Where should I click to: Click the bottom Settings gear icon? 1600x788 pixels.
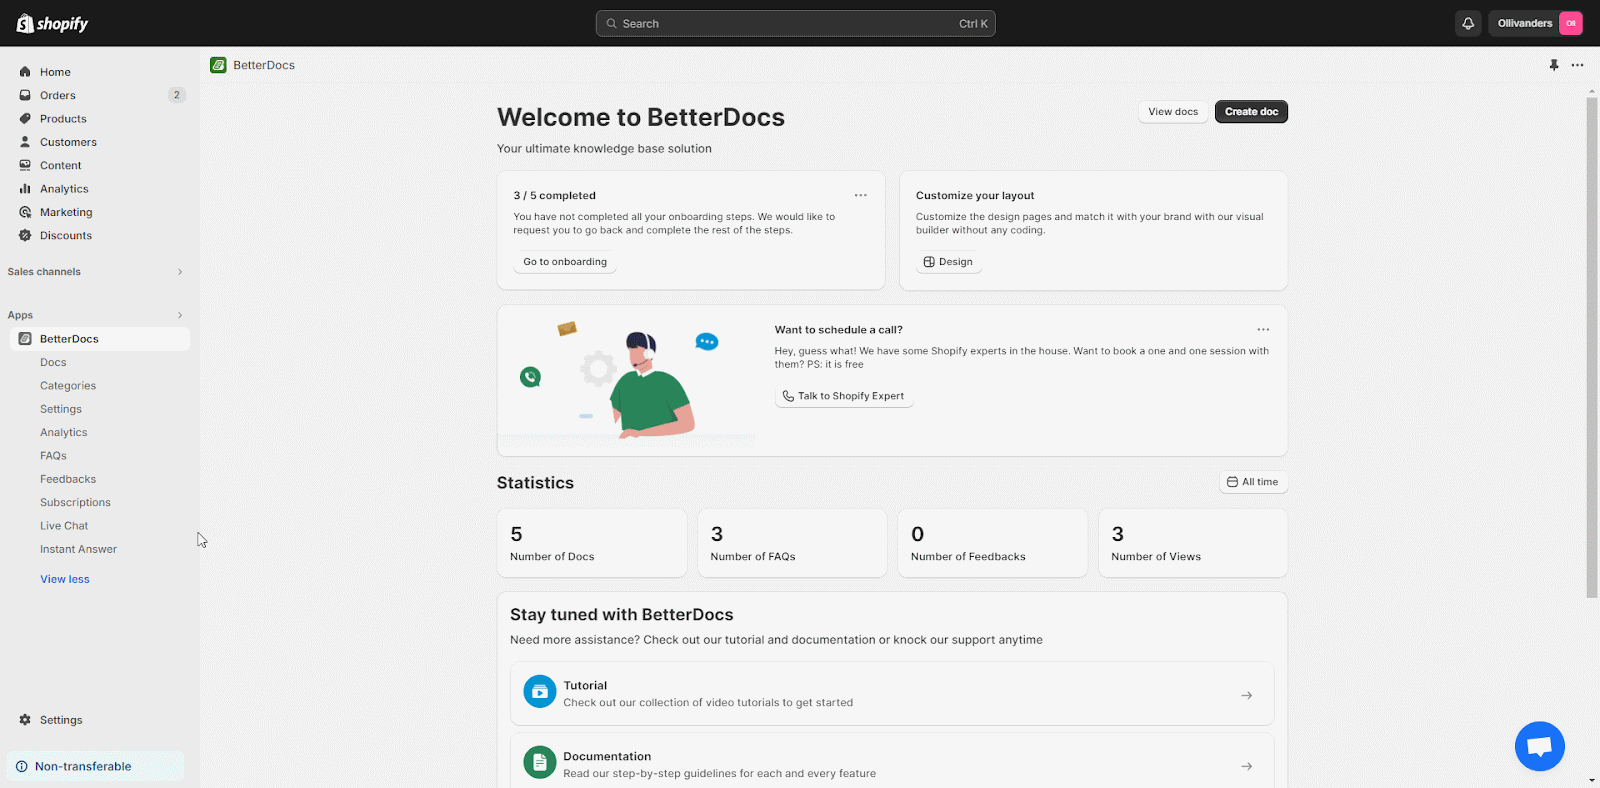25,720
